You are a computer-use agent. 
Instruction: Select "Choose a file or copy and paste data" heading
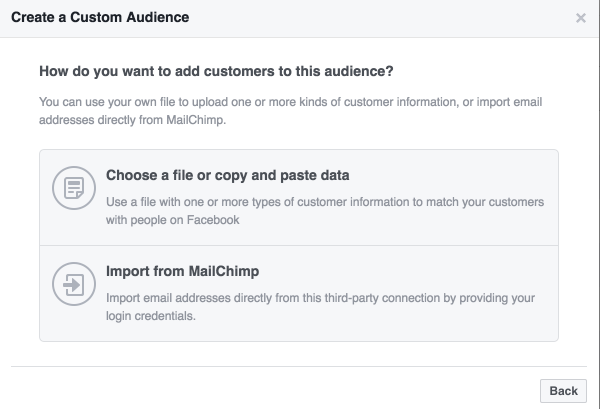(227, 175)
